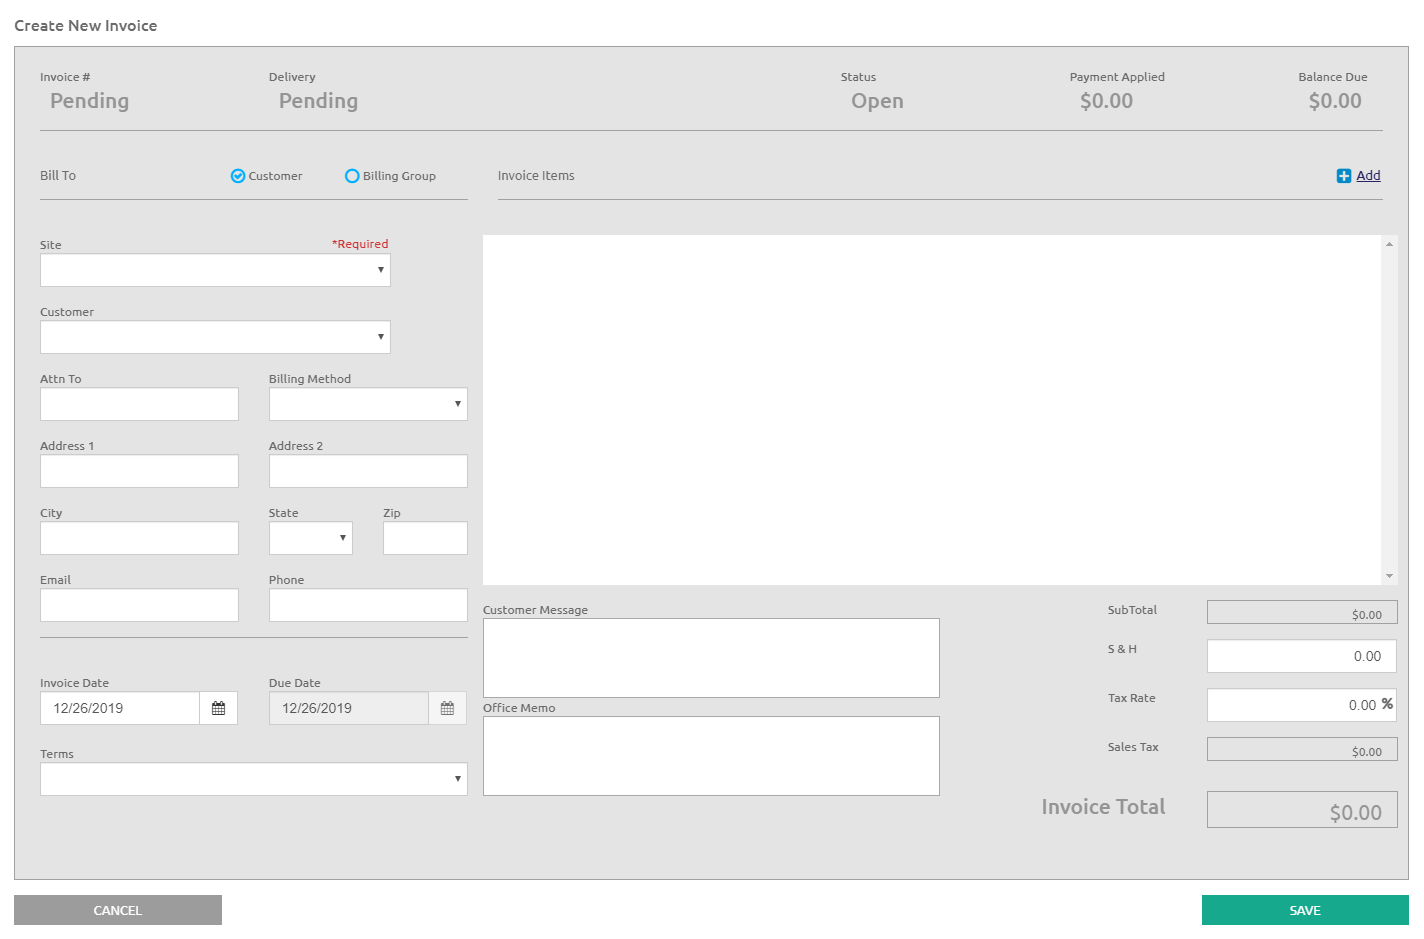This screenshot has width=1424, height=939.
Task: Click the CANCEL button
Action: click(x=117, y=910)
